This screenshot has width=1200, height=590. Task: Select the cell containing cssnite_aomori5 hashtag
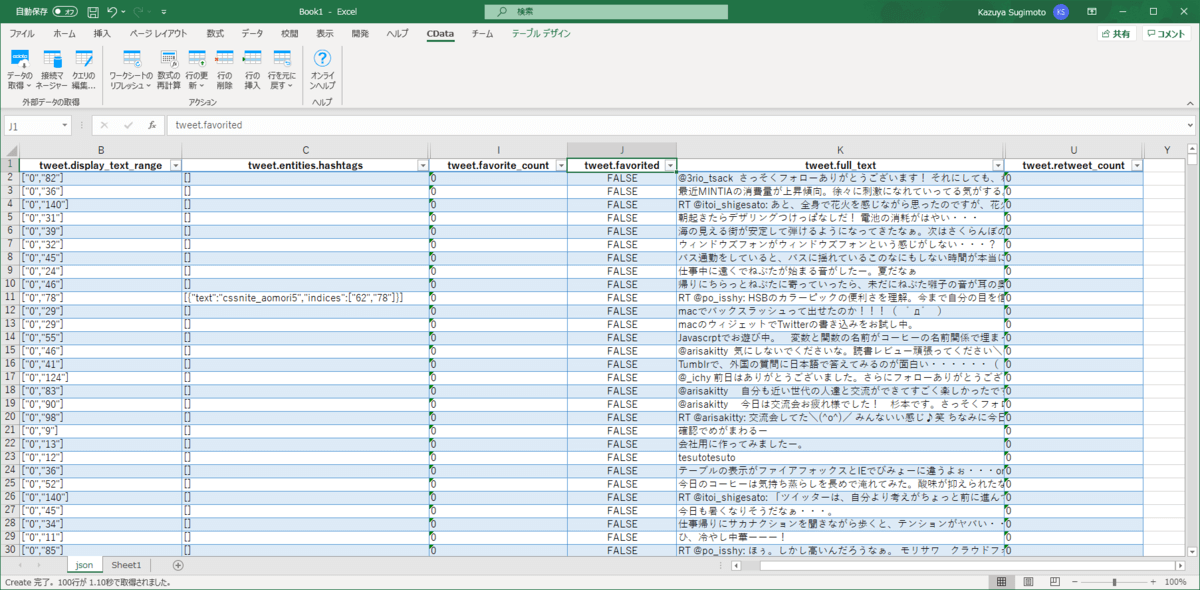pos(305,298)
